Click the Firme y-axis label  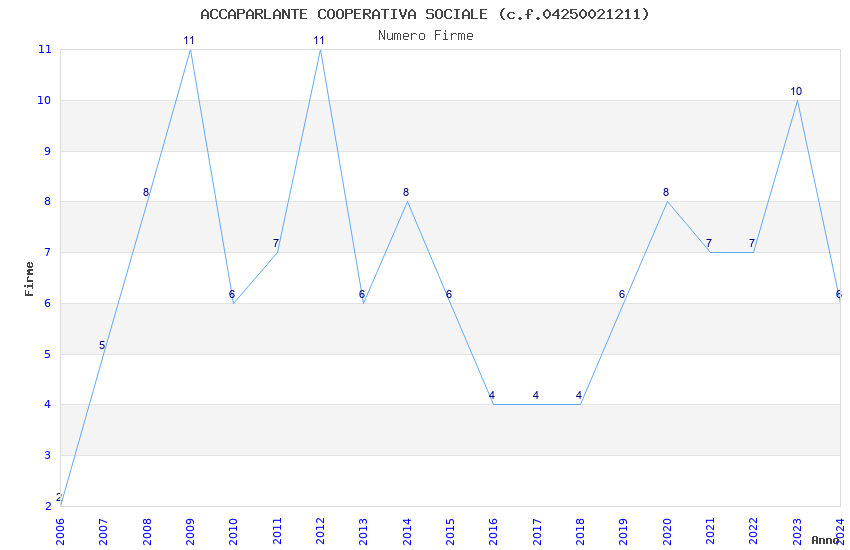tap(29, 279)
